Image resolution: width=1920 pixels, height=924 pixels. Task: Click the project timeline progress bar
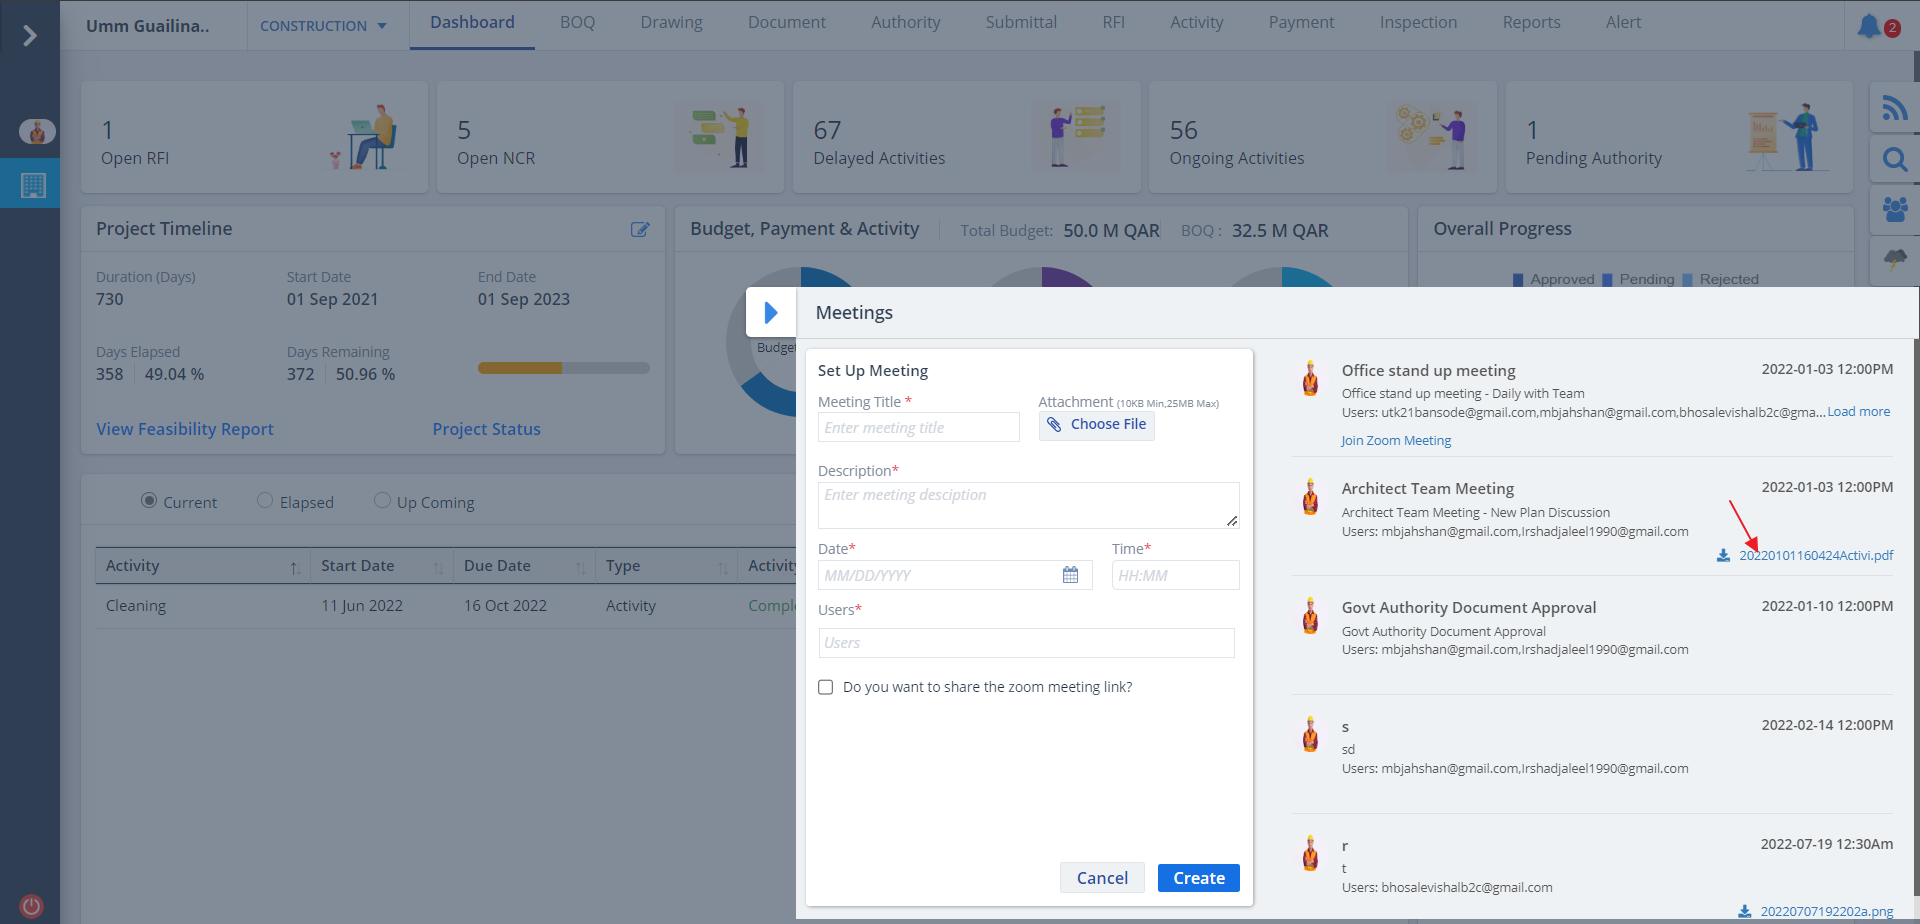[x=563, y=368]
